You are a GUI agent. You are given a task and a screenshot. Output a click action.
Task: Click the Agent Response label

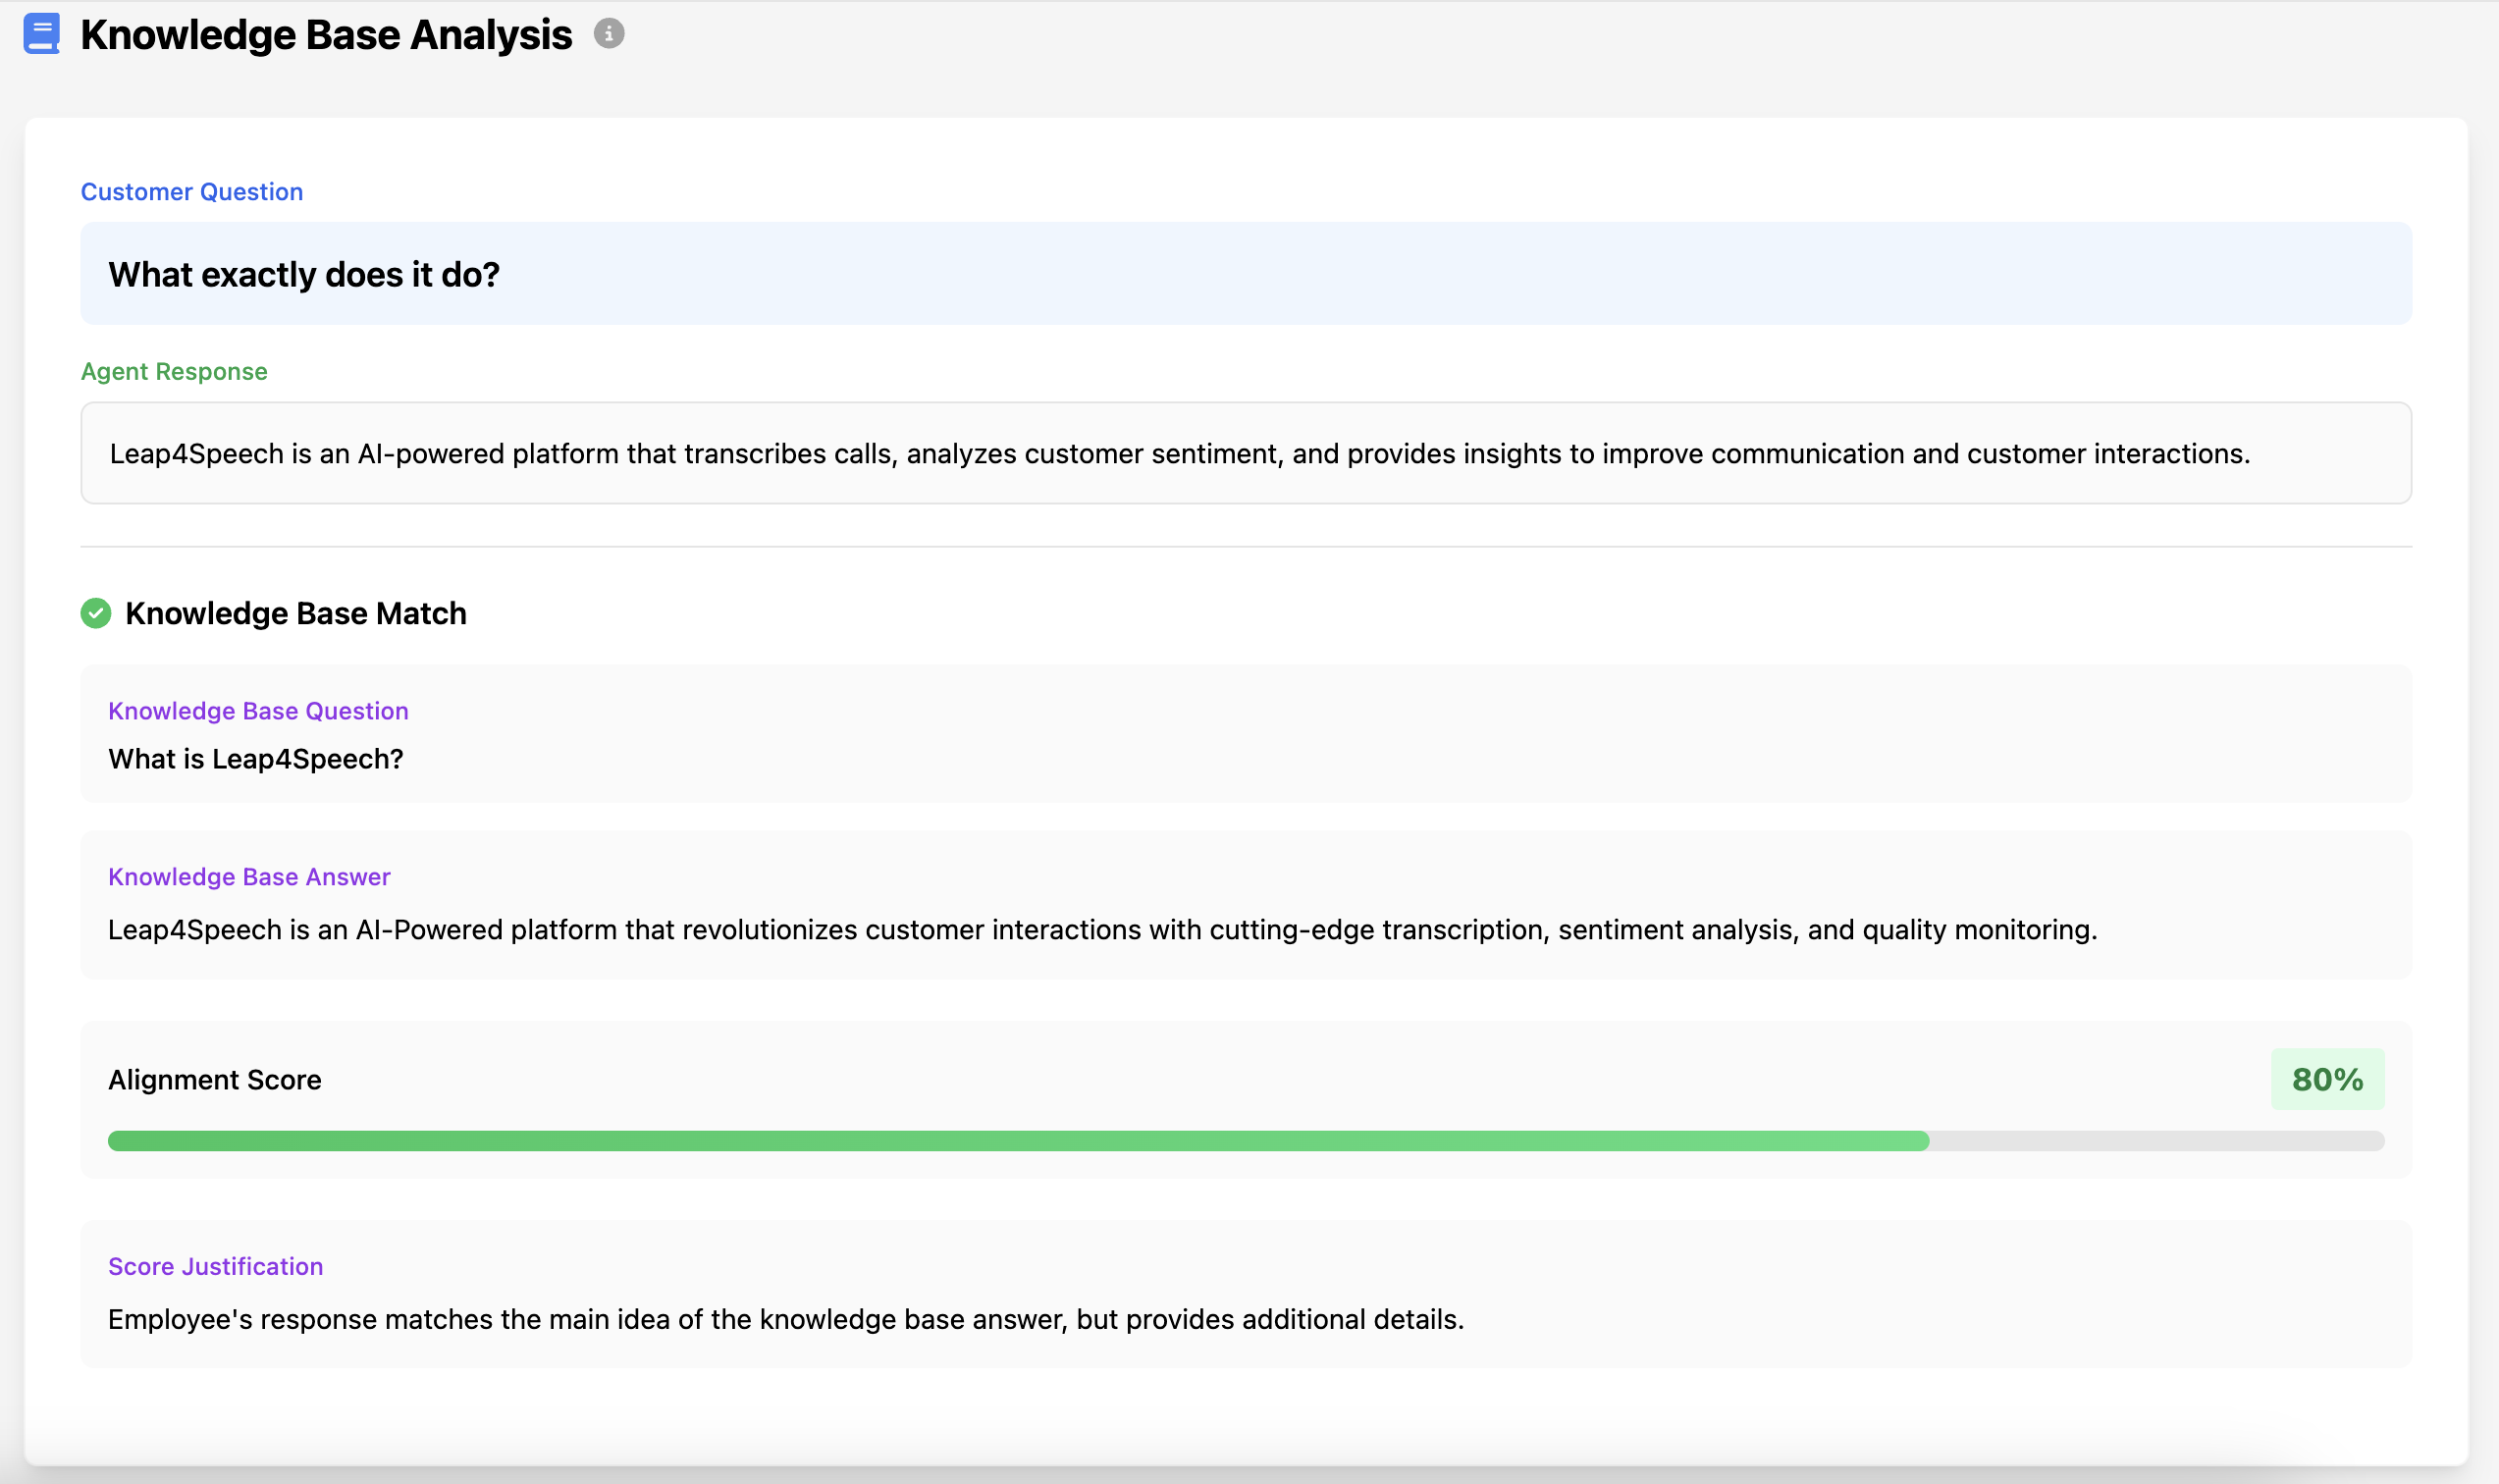coord(174,372)
